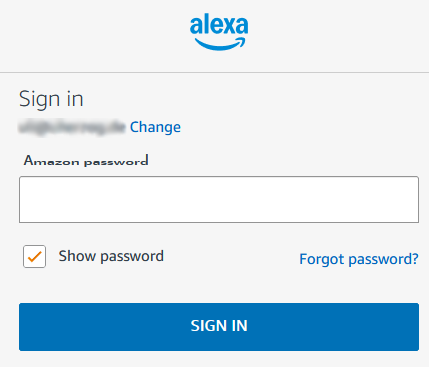
Task: Click the horizontal divider below the logo
Action: (214, 72)
